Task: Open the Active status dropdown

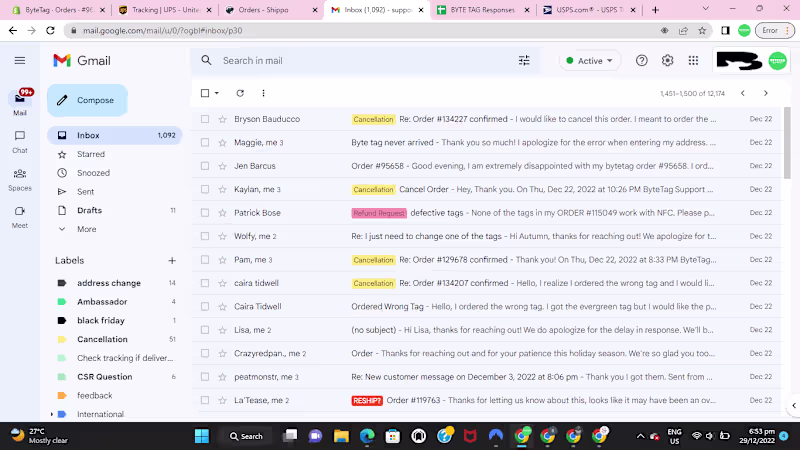Action: (590, 61)
